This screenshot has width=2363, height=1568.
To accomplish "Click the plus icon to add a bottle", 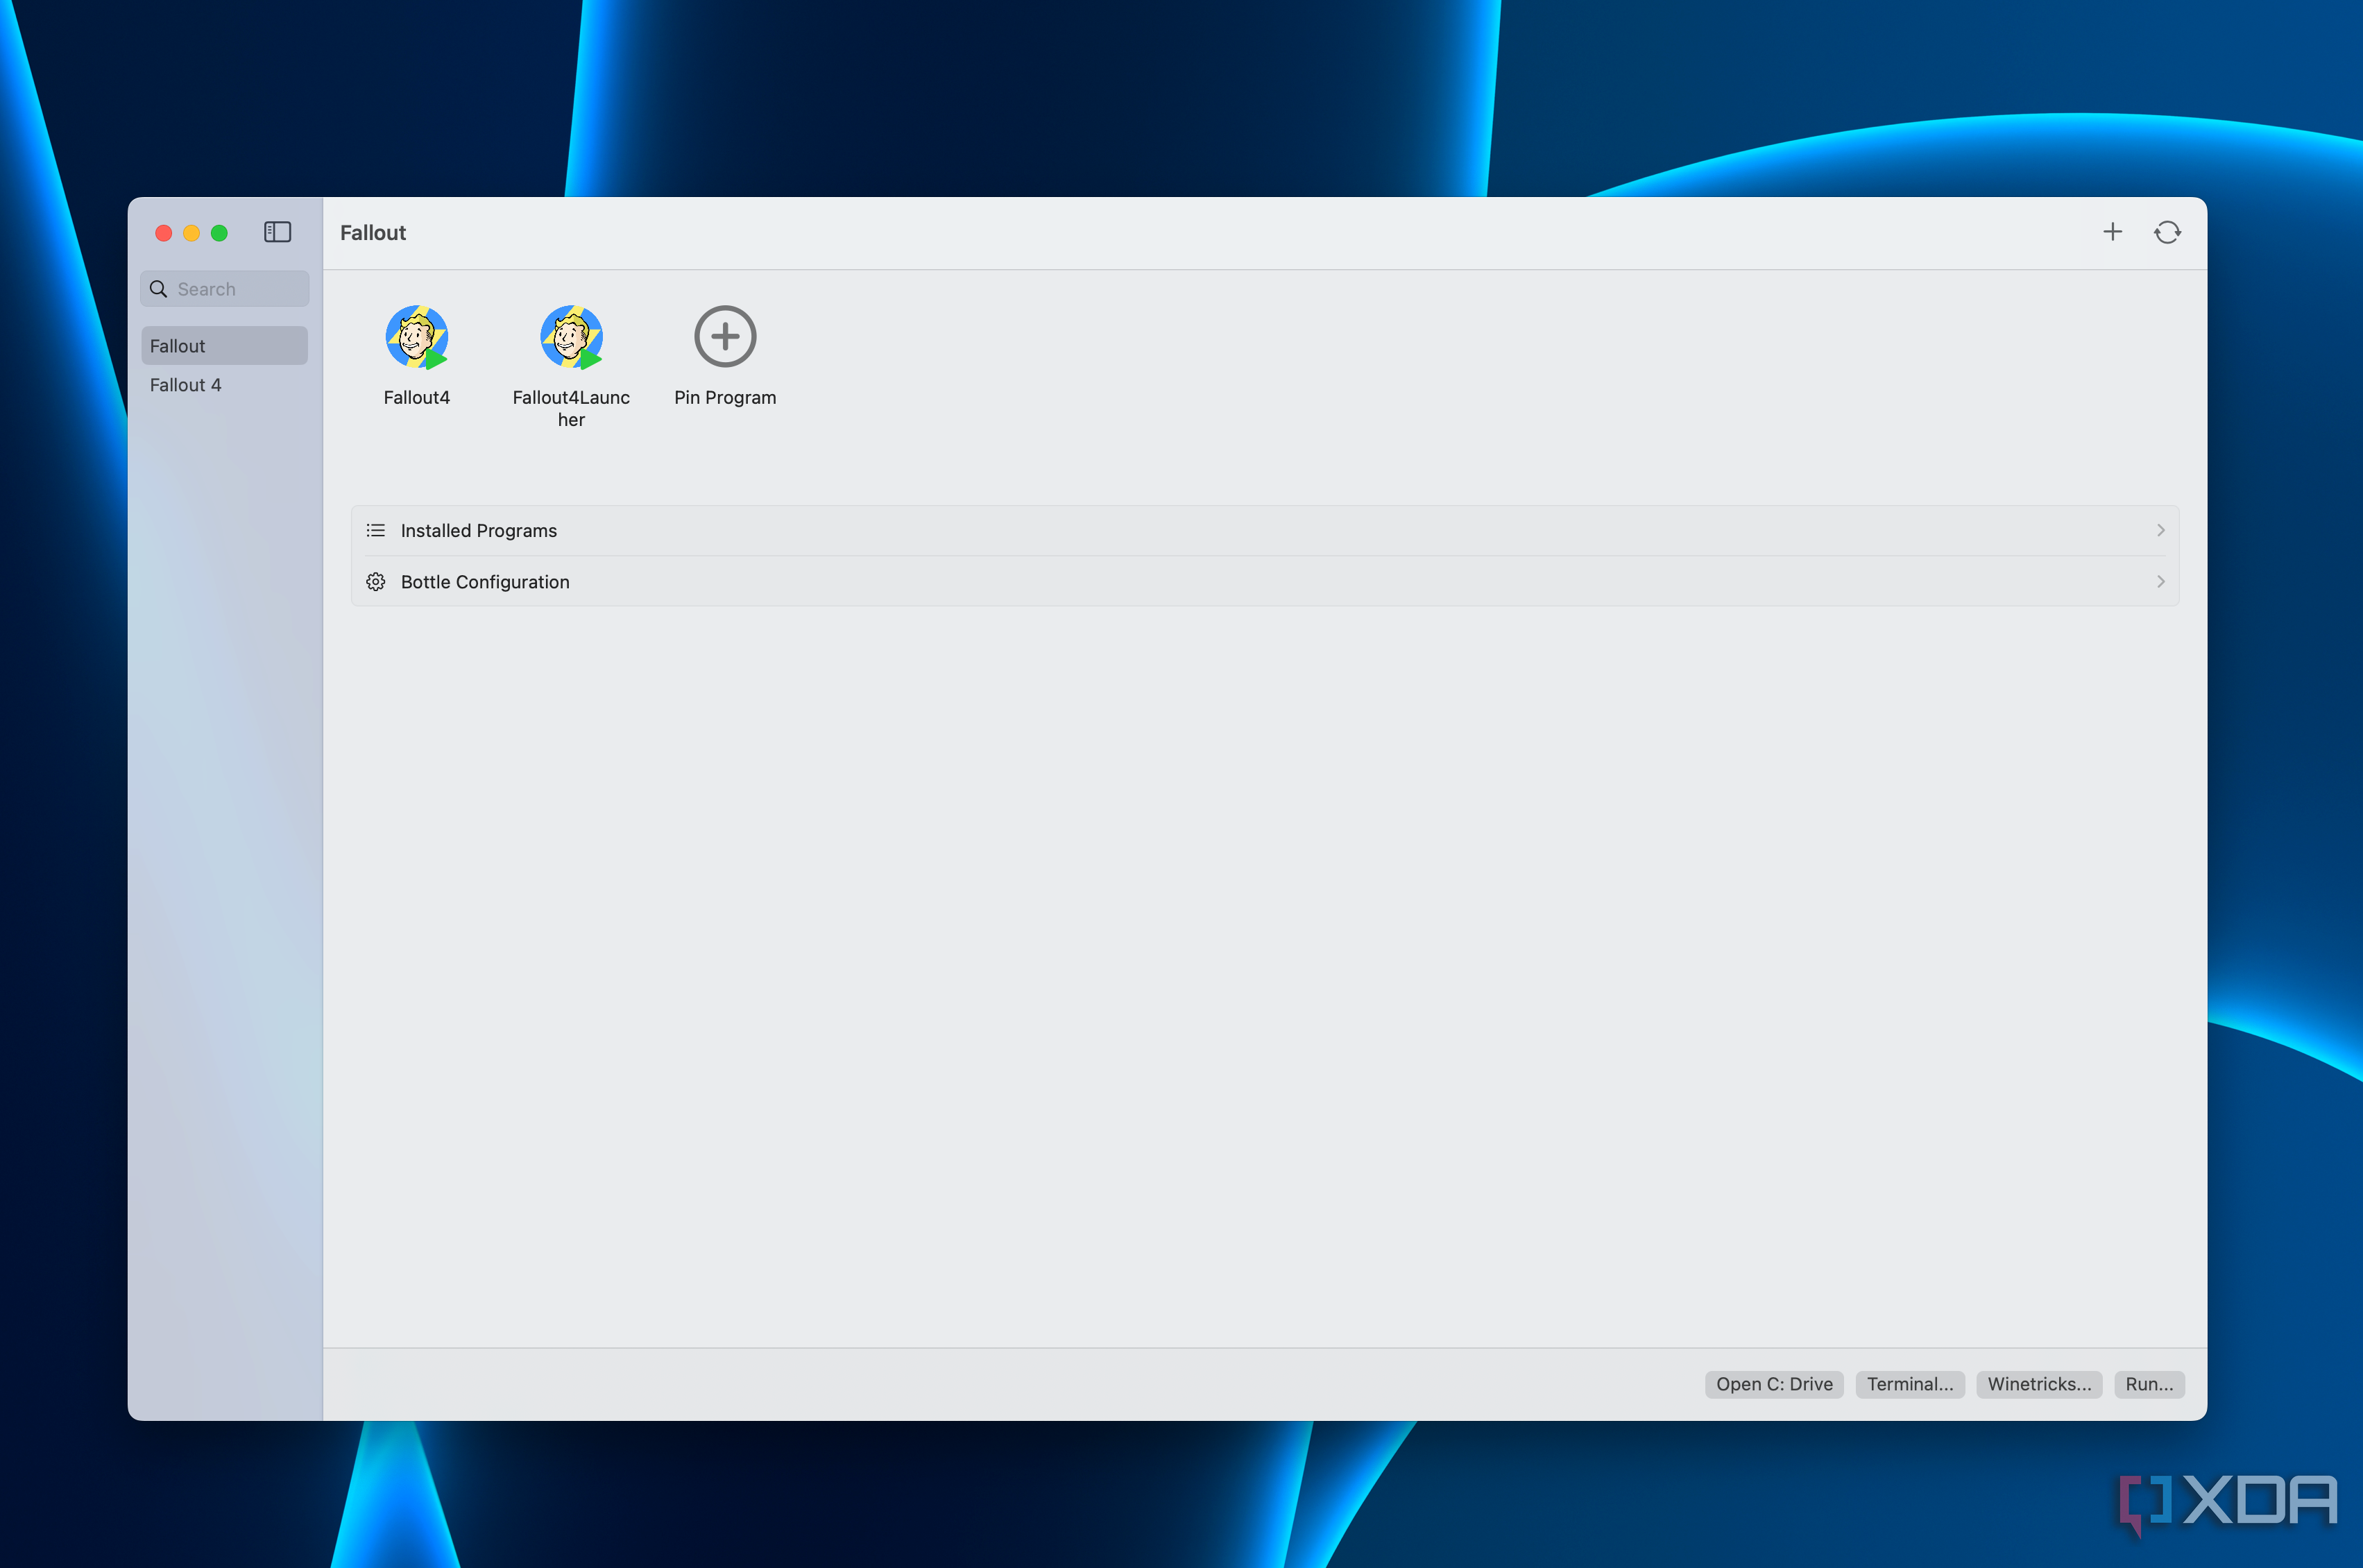I will pos(2112,232).
